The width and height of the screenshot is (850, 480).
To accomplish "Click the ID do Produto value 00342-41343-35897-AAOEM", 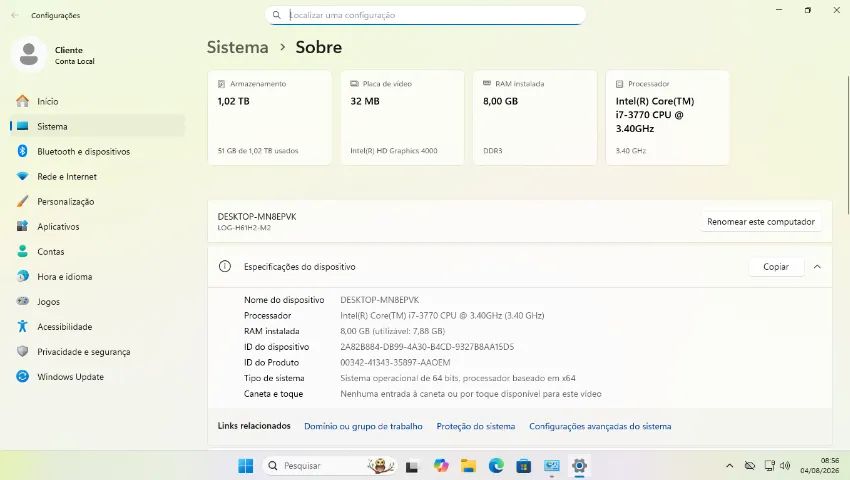I will (395, 362).
